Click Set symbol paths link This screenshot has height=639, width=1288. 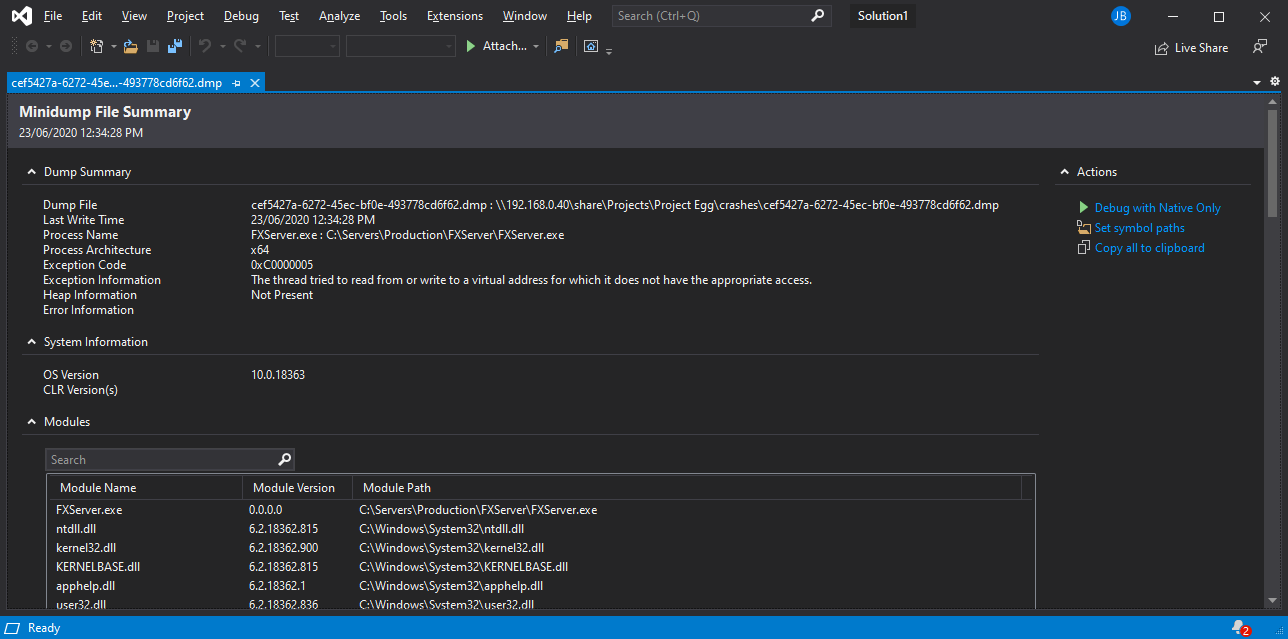pyautogui.click(x=1139, y=228)
